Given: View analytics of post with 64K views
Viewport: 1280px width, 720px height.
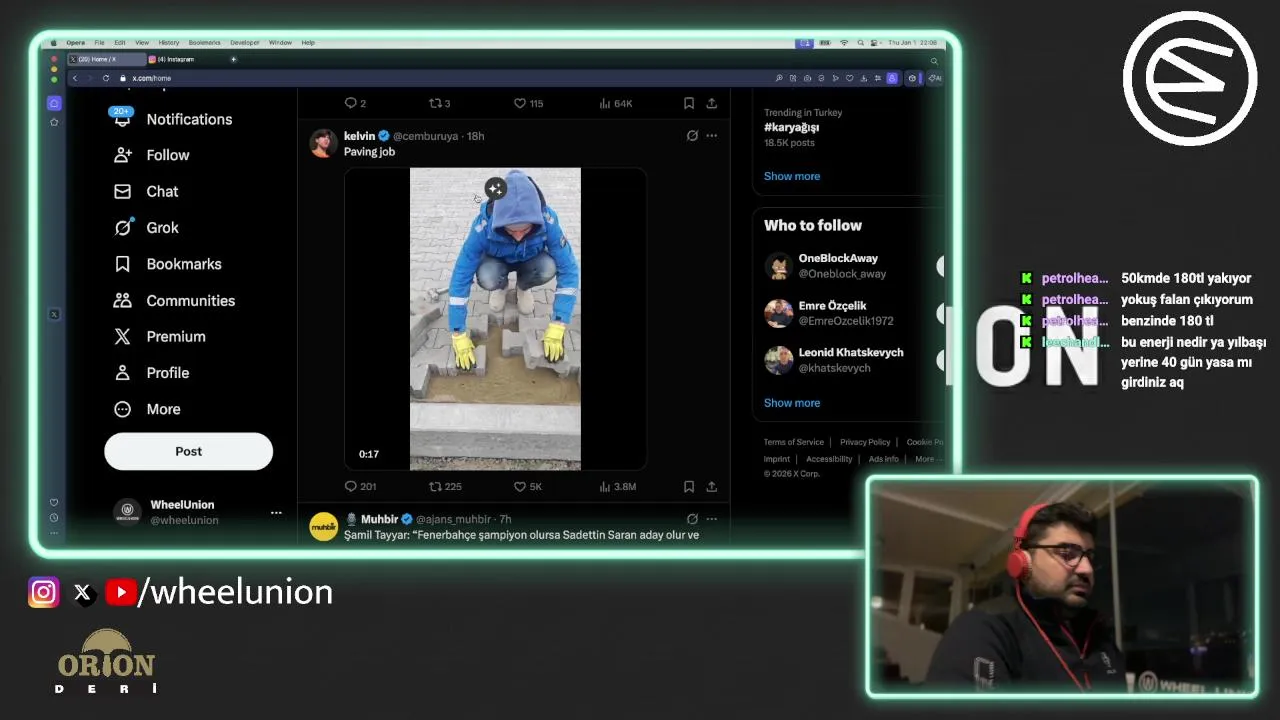Looking at the screenshot, I should [x=605, y=103].
